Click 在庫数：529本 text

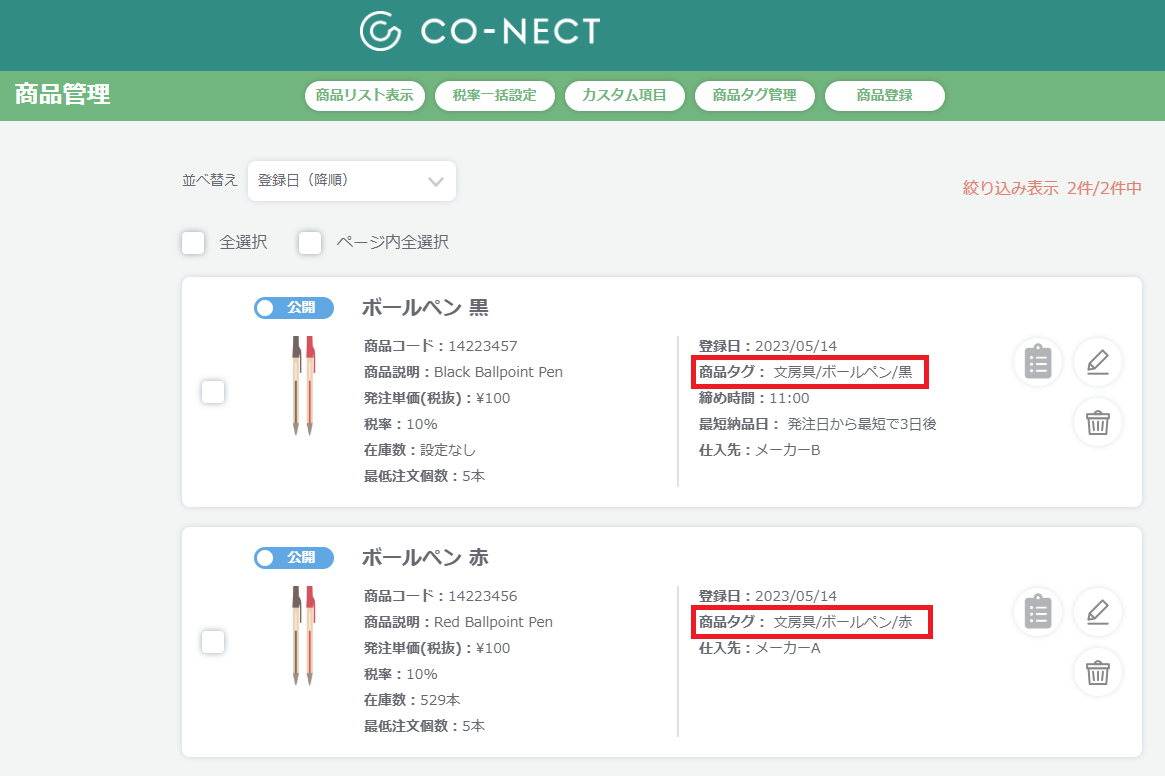tap(412, 700)
